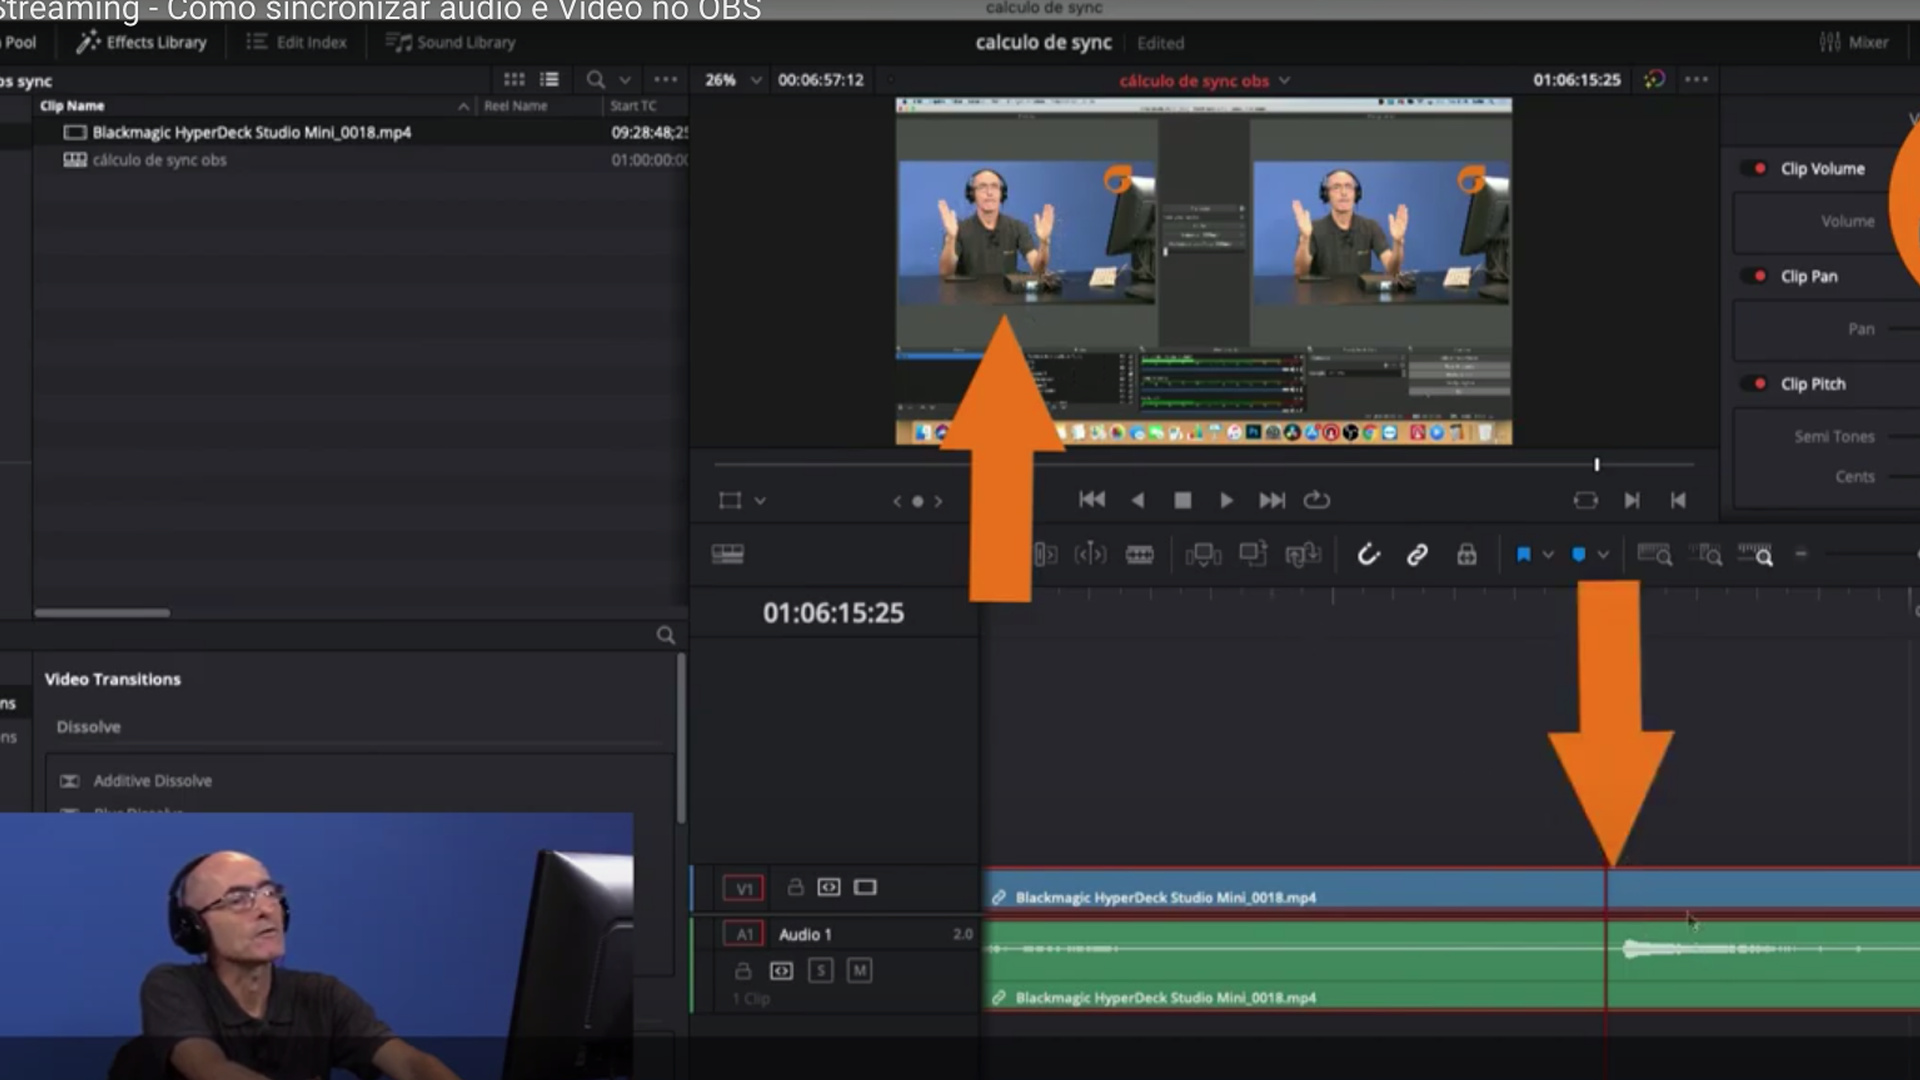Toggle linked selection
1920x1080 pixels.
1417,554
